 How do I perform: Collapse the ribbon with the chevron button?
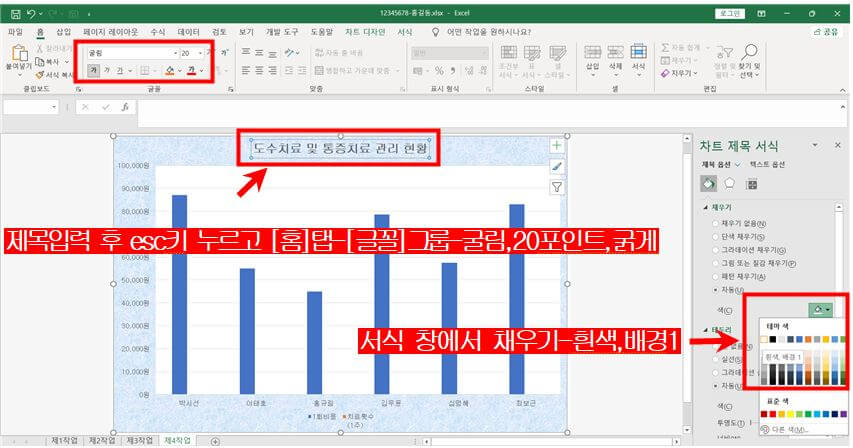[843, 90]
